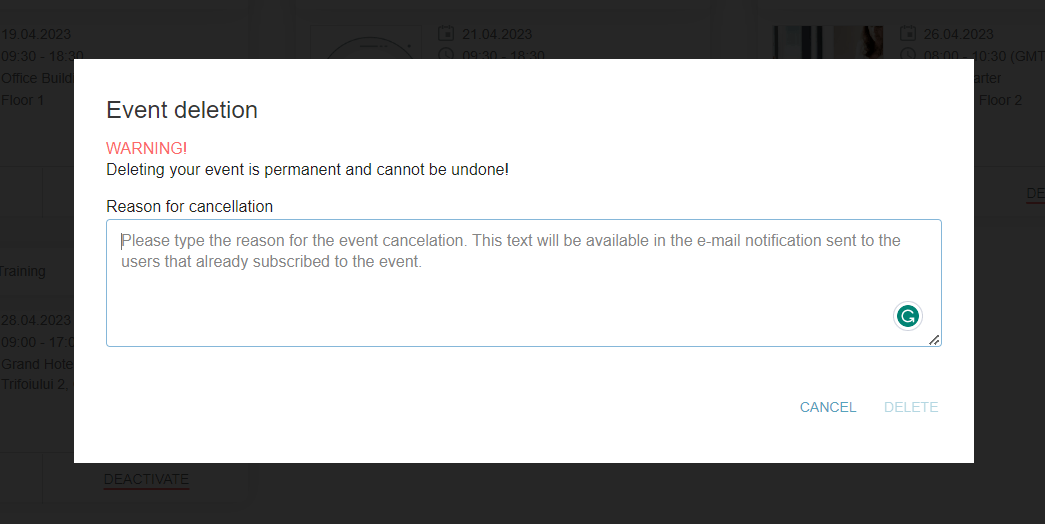The image size is (1045, 524).
Task: Click the 28.04.2023 date behind dialog
Action: 36,320
